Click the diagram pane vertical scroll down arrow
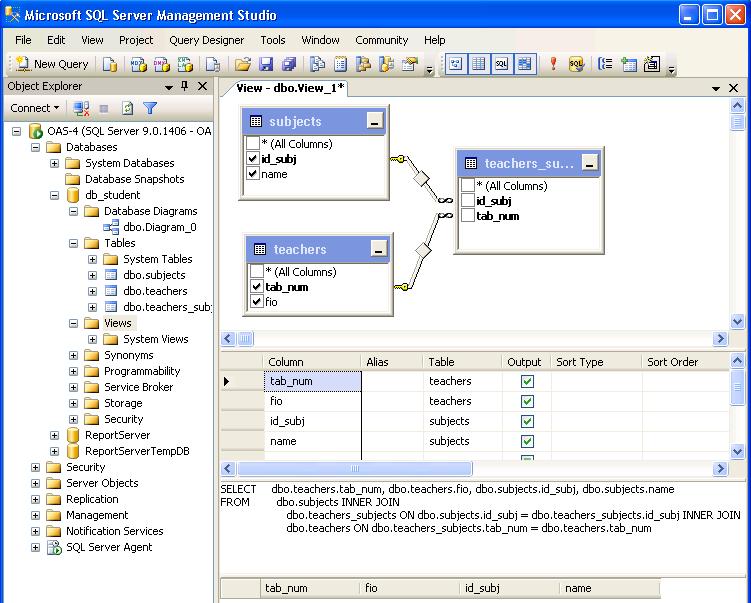751x603 pixels. [x=738, y=321]
